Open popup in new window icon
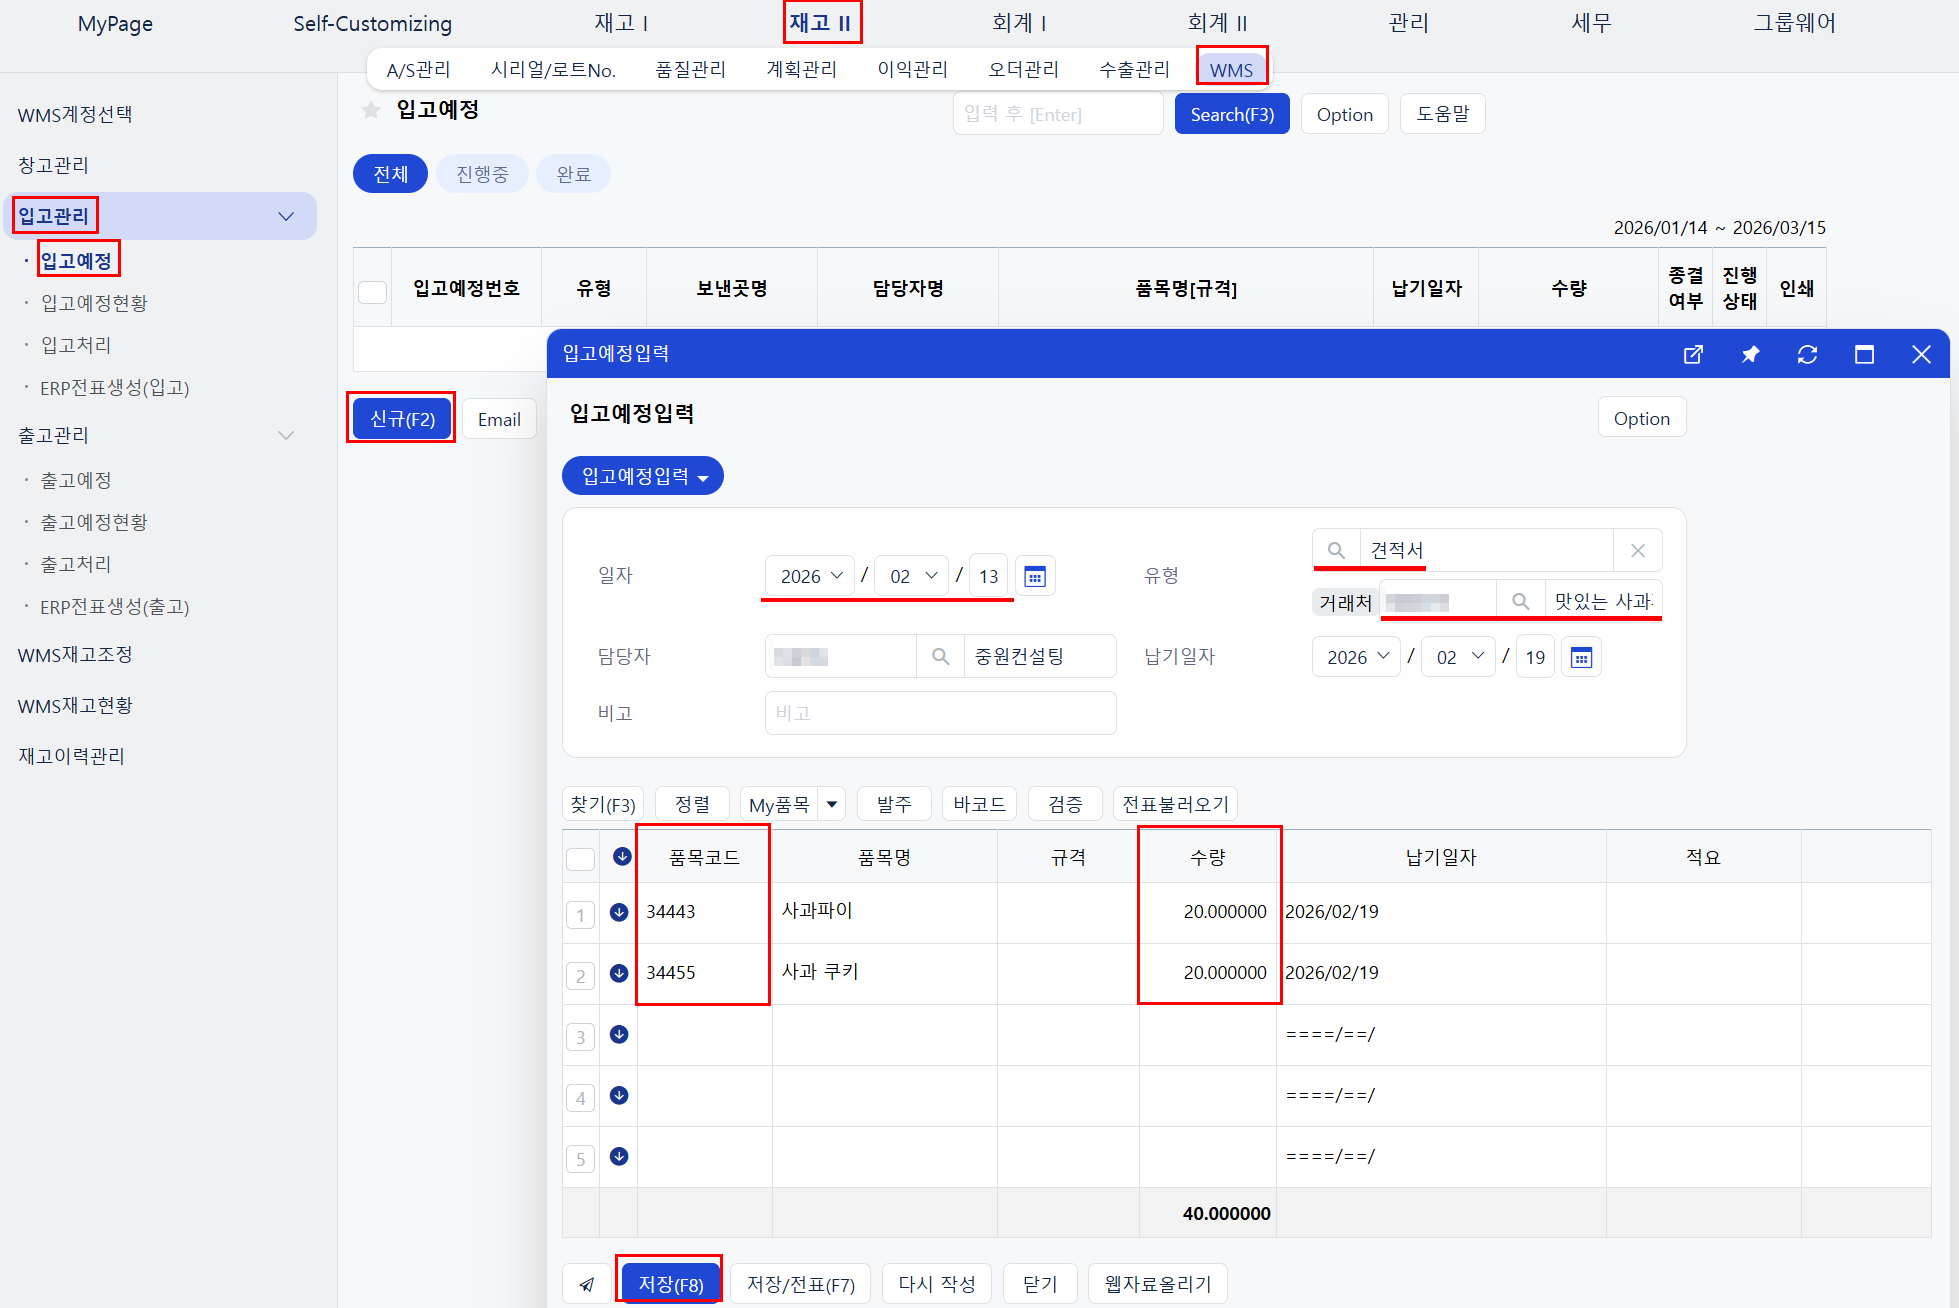Viewport: 1959px width, 1308px height. tap(1693, 354)
